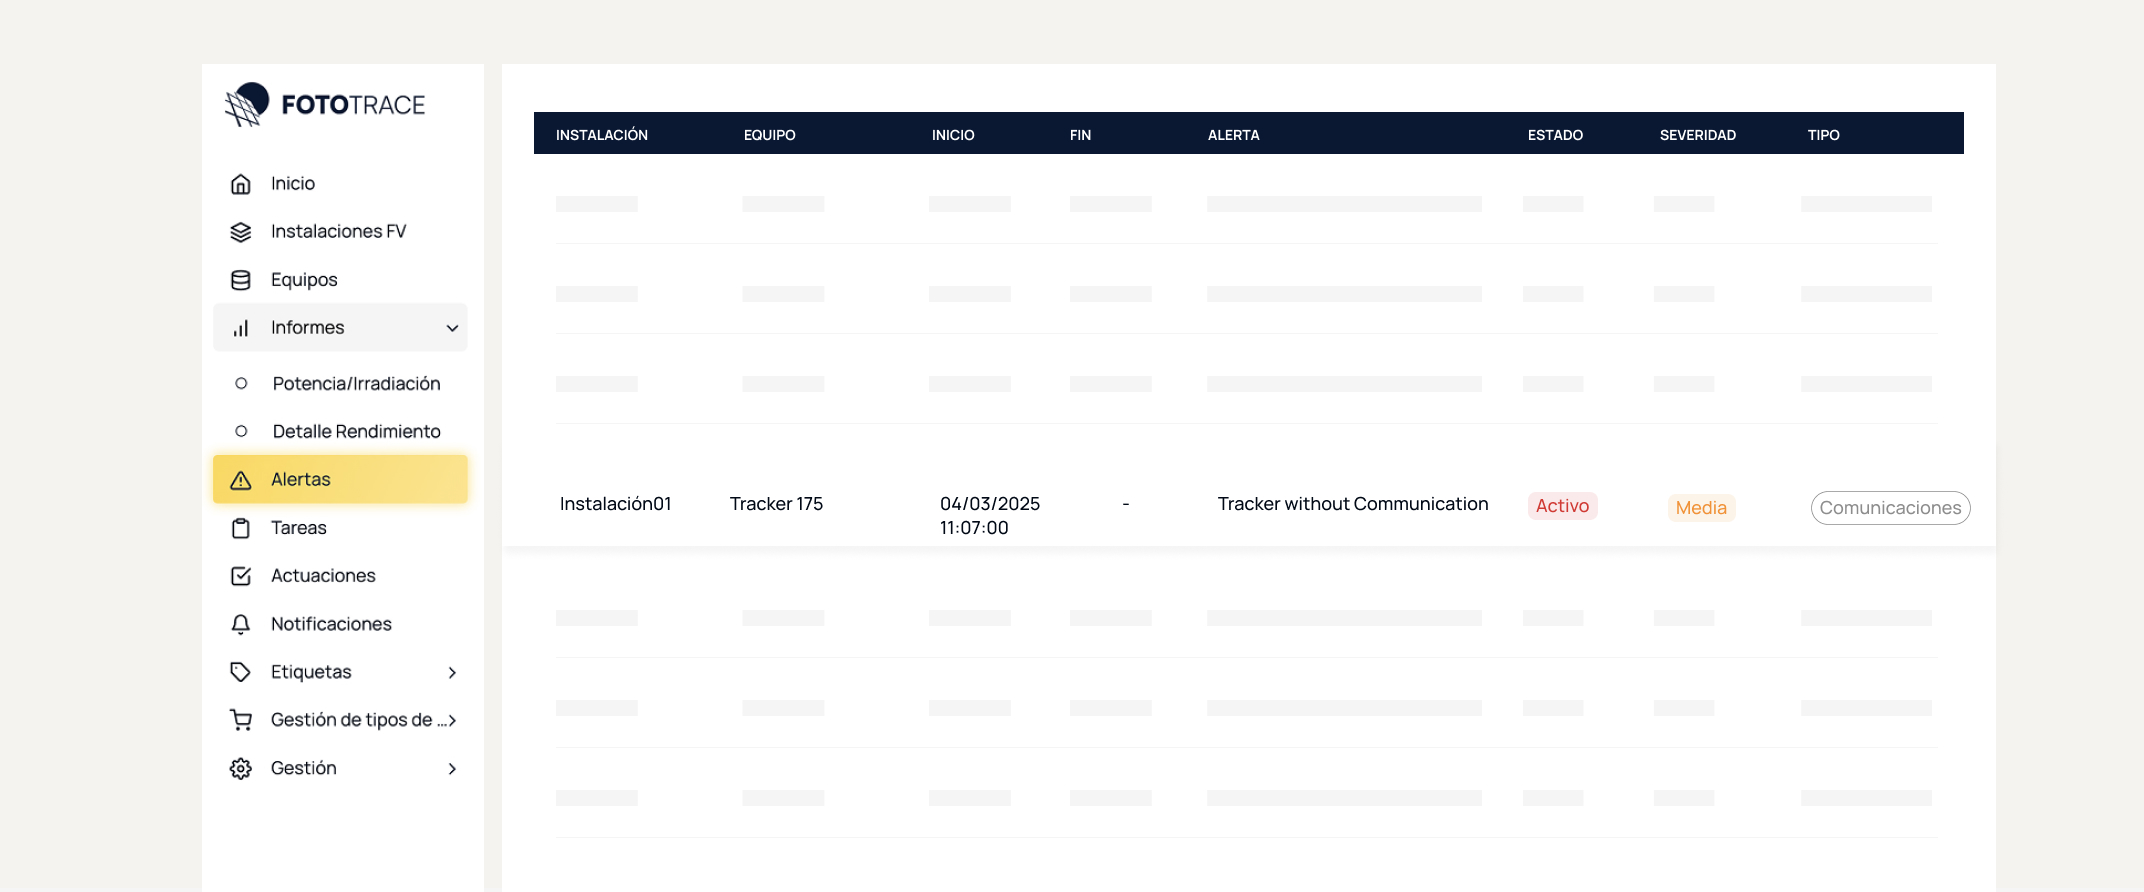Click the Media severity badge

click(1701, 508)
